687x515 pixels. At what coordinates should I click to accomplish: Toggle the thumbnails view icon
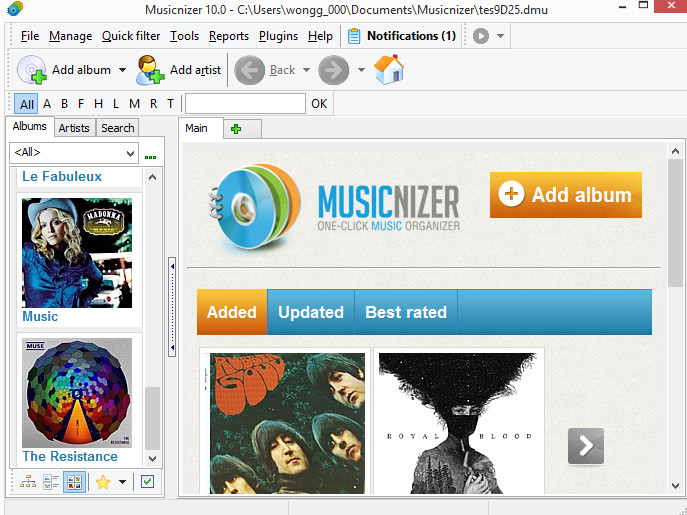click(74, 482)
